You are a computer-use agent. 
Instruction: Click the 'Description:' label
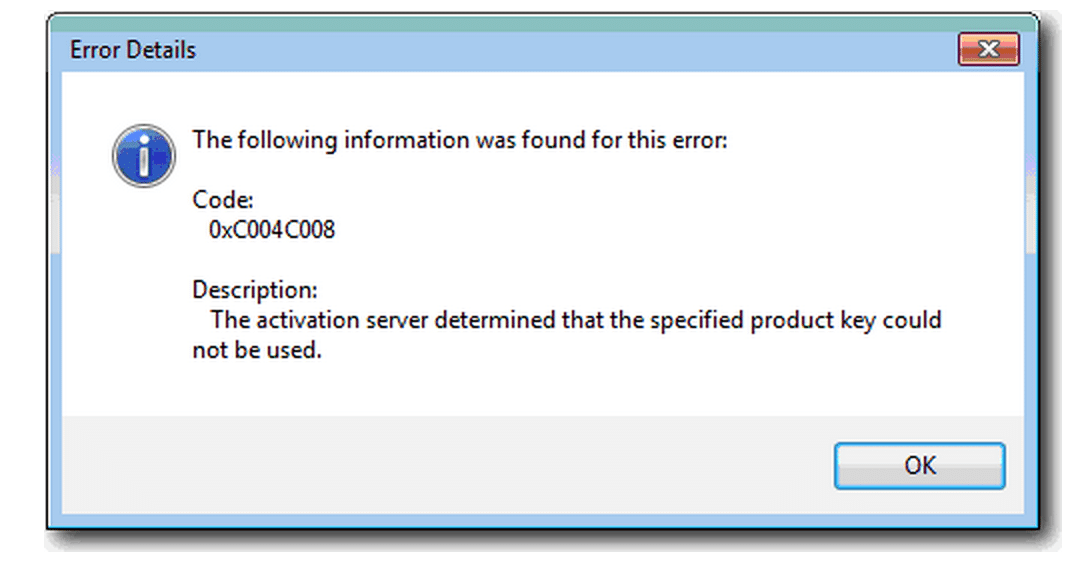tap(255, 290)
